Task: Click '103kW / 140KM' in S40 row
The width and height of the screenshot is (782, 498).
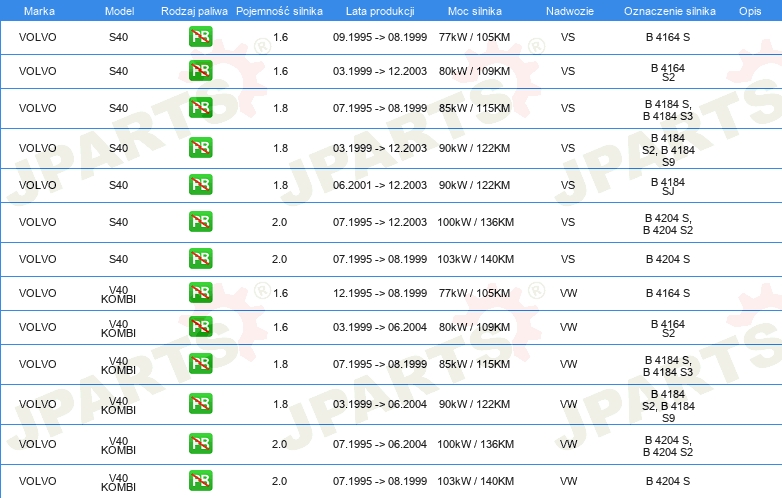Action: pos(475,259)
